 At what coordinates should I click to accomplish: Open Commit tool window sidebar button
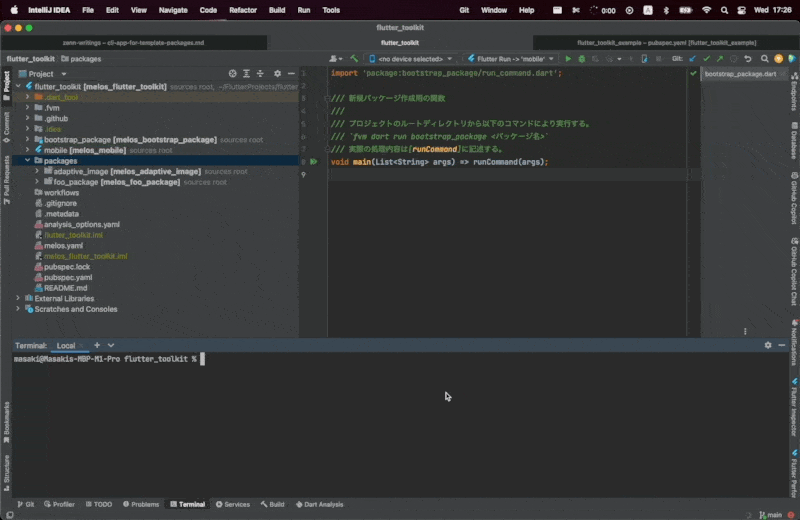coord(6,128)
